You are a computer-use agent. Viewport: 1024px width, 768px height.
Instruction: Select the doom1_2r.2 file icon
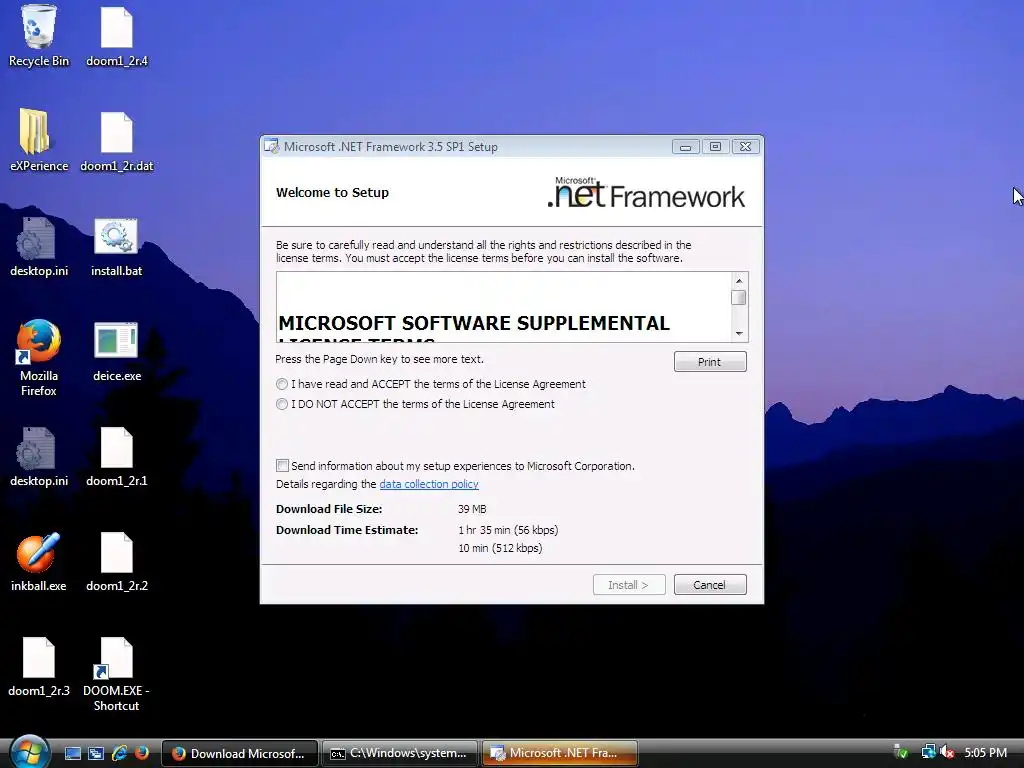[117, 561]
